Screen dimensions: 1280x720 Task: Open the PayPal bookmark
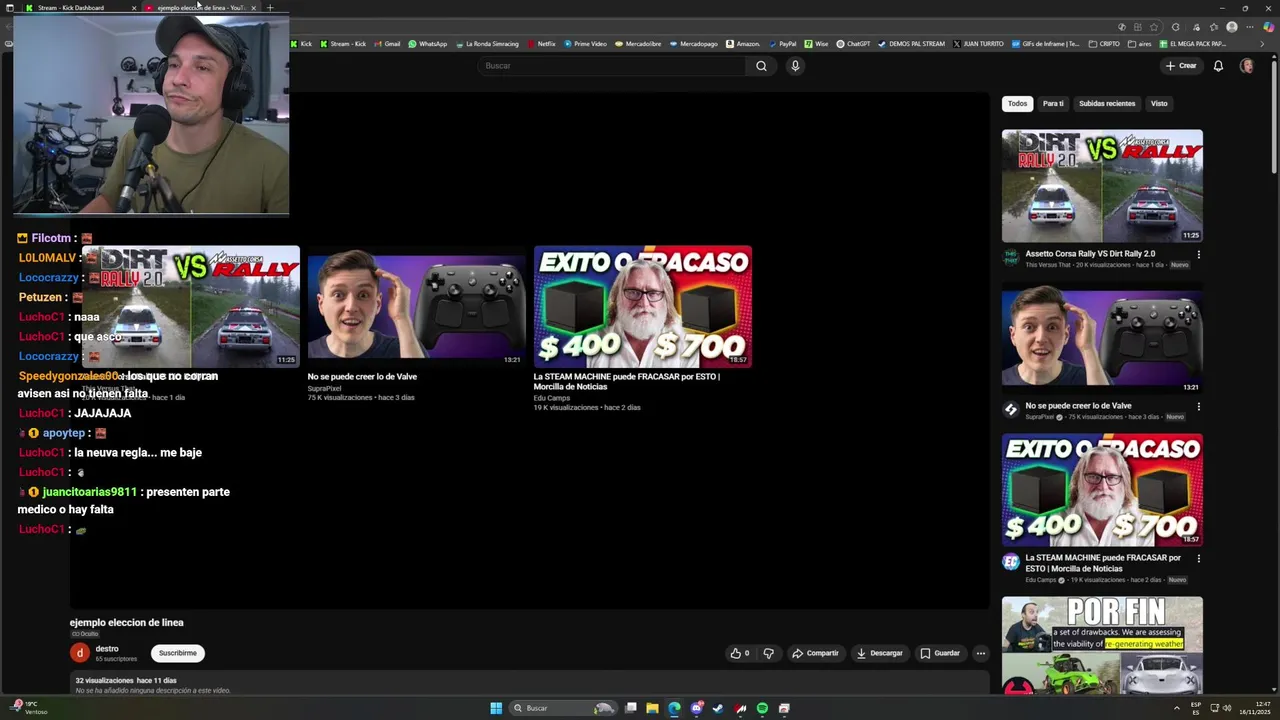click(782, 44)
